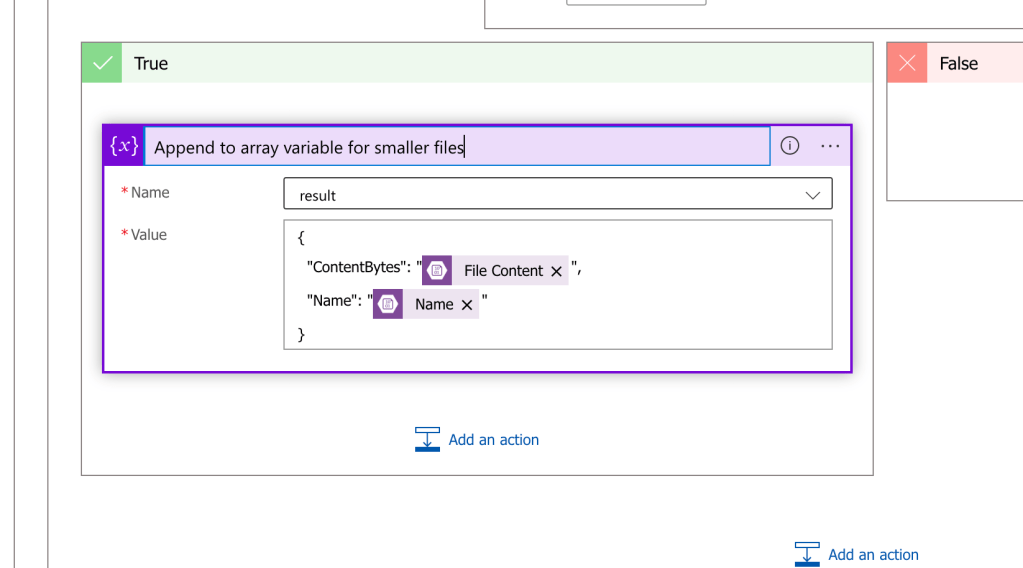Screen dimensions: 1023x568
Task: Click the closing brace in Value editor
Action: coord(301,335)
